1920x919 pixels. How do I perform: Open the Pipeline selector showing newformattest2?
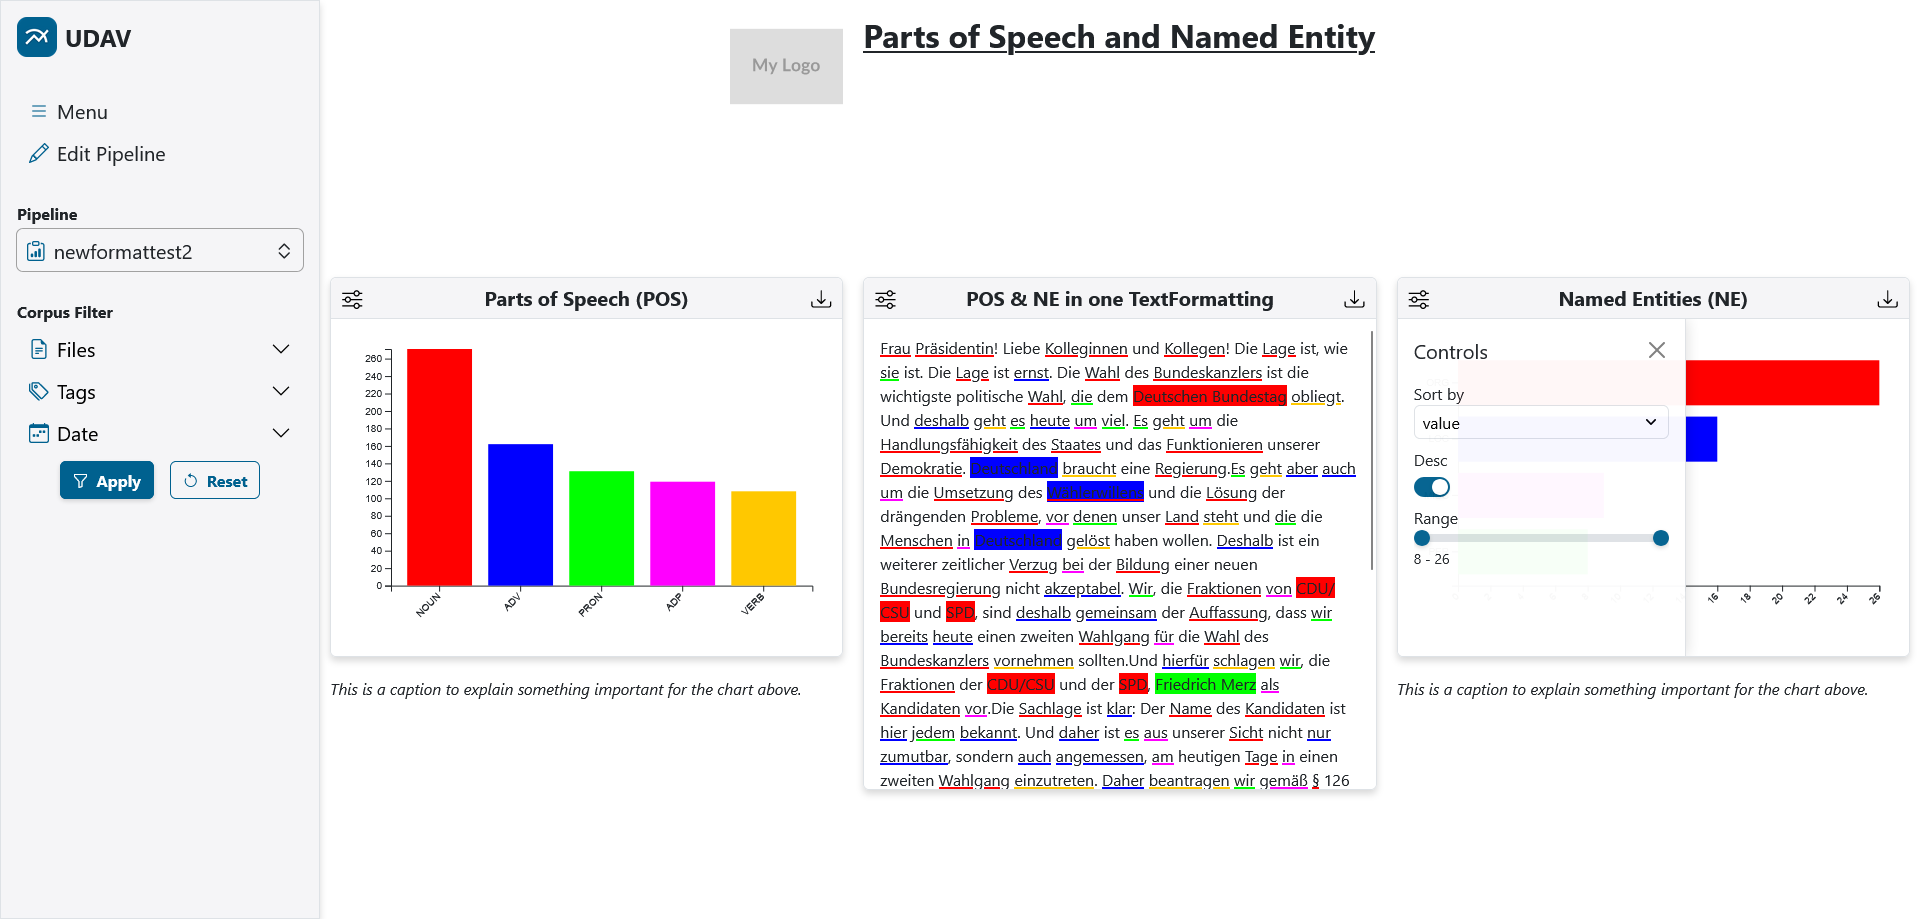(160, 250)
